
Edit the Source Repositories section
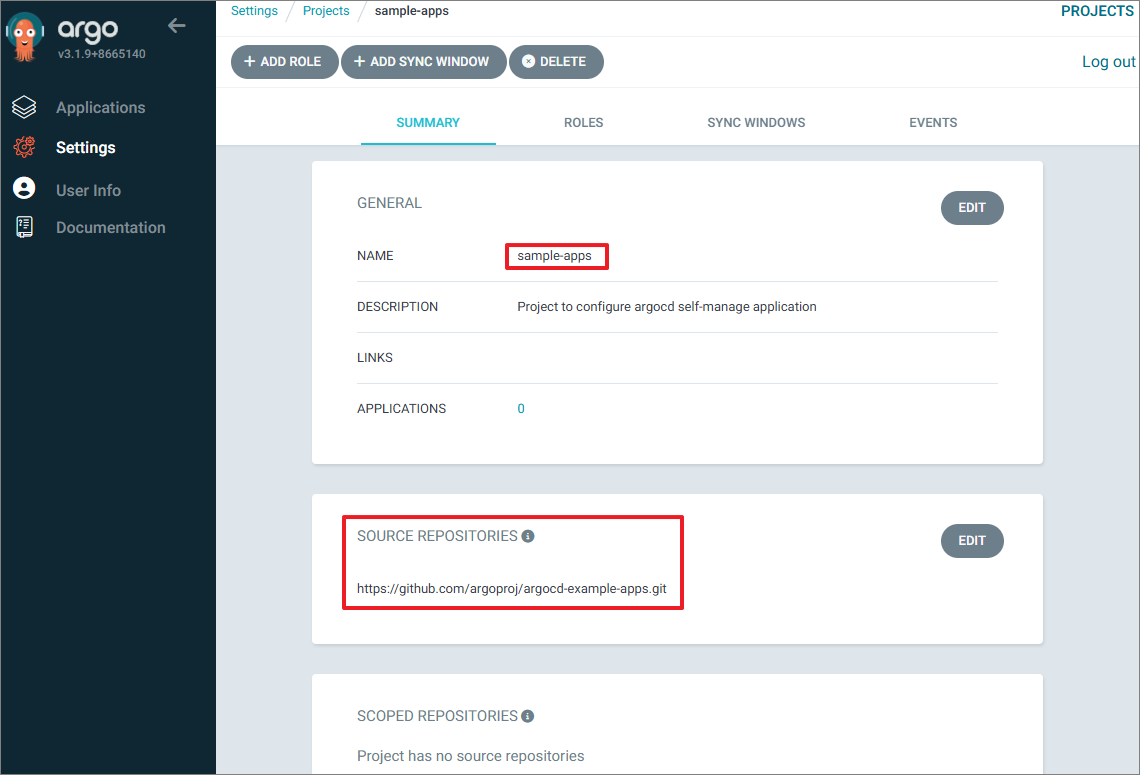click(x=972, y=541)
